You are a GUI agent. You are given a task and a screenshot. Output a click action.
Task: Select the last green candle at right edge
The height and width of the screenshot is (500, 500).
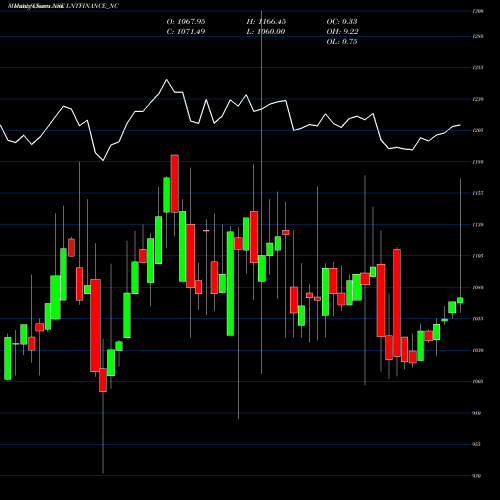tap(460, 300)
